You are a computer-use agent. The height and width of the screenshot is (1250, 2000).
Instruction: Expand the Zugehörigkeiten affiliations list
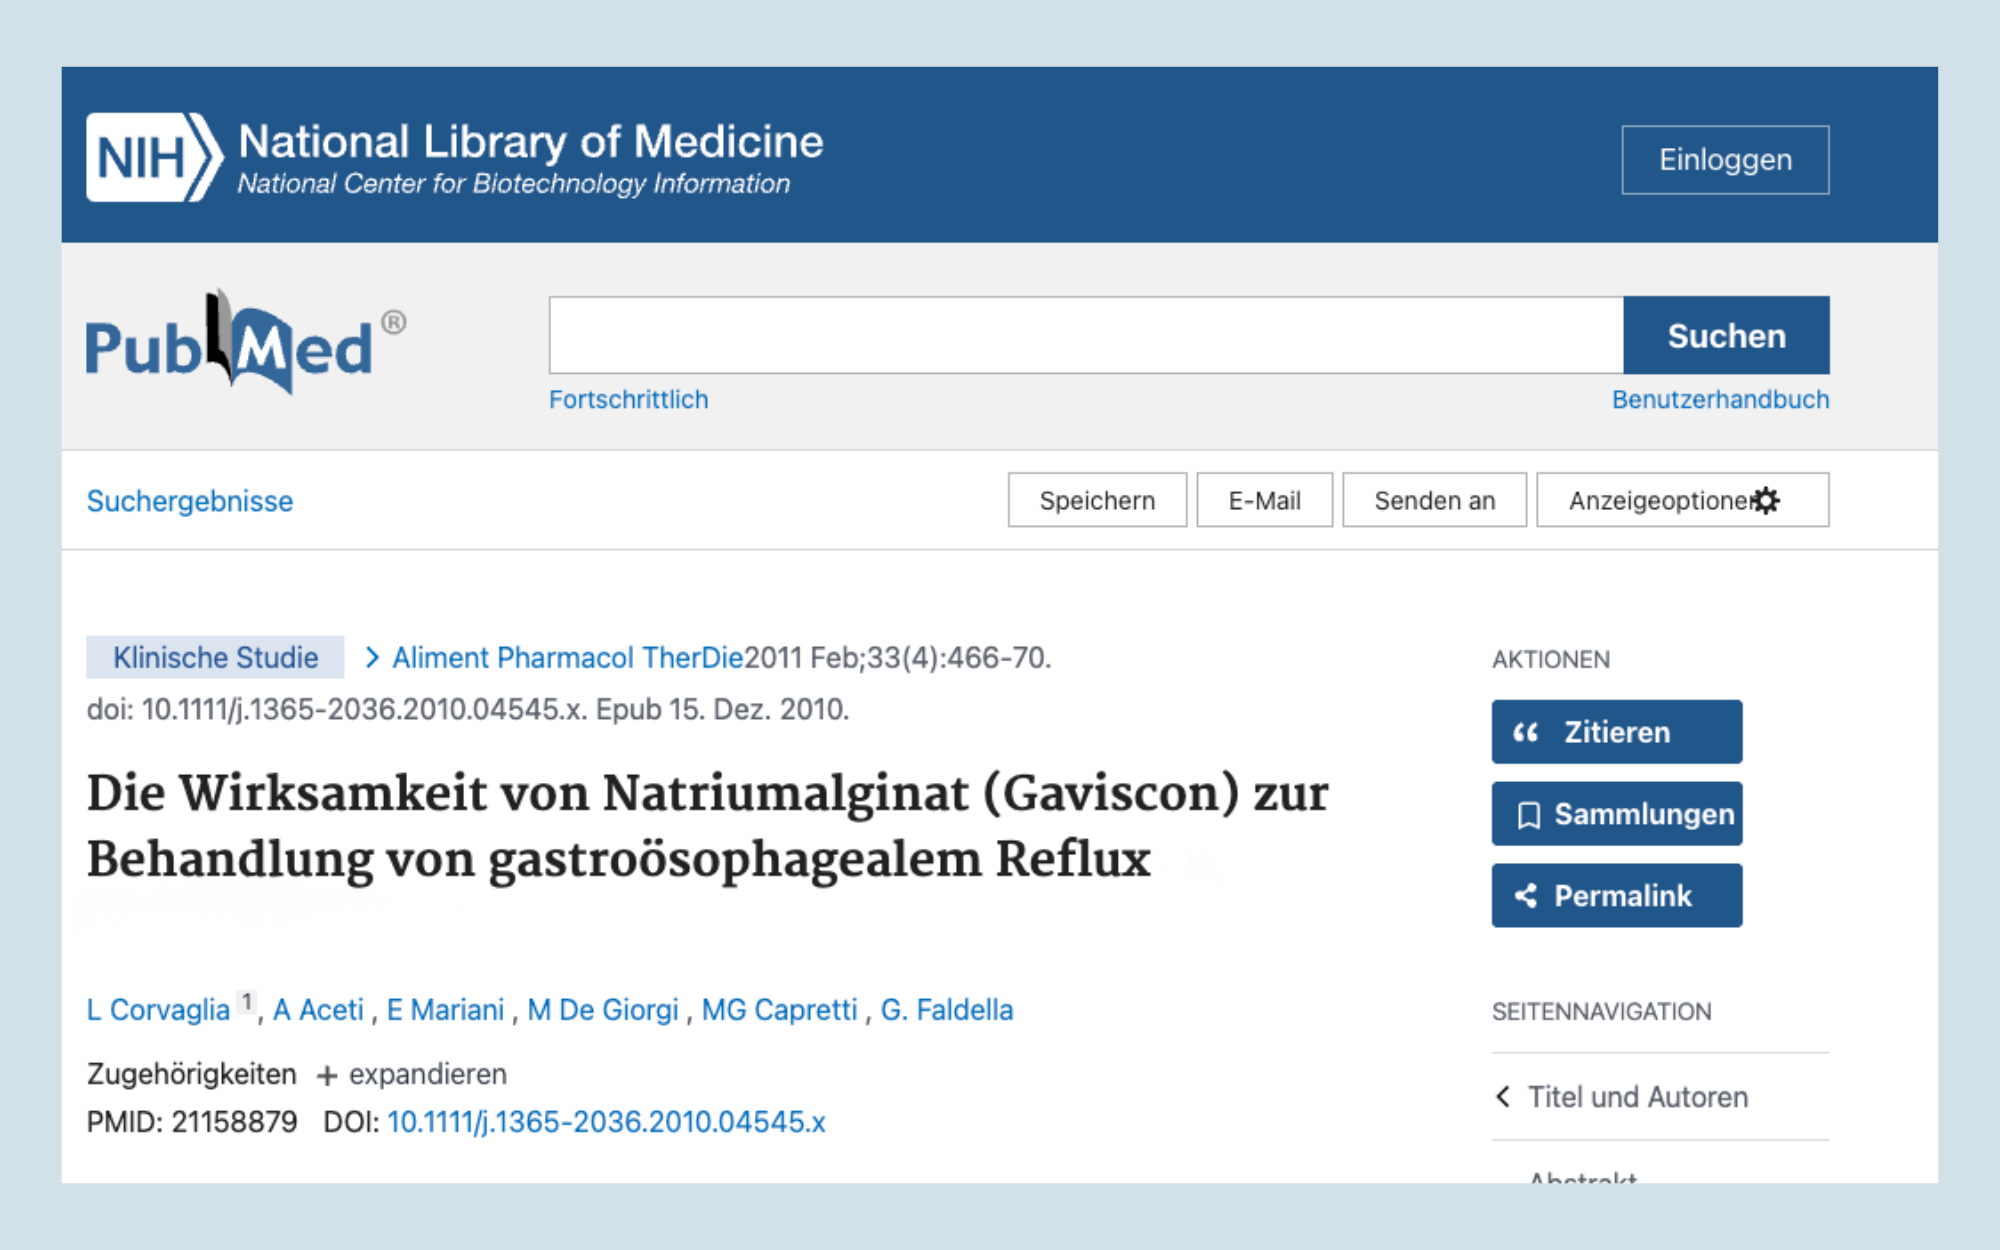click(427, 1075)
